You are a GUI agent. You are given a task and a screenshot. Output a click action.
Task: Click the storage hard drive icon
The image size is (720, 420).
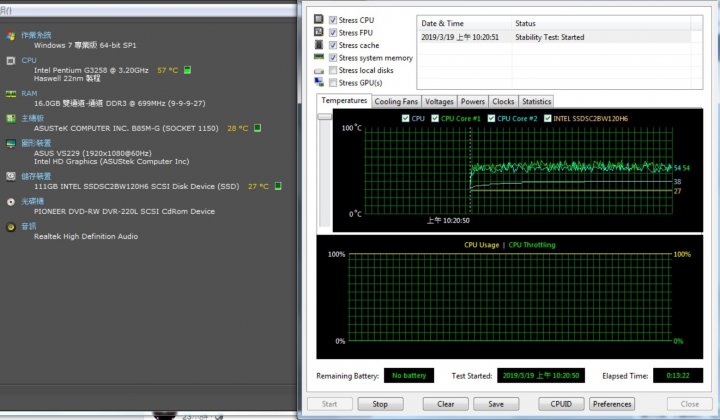pos(11,177)
